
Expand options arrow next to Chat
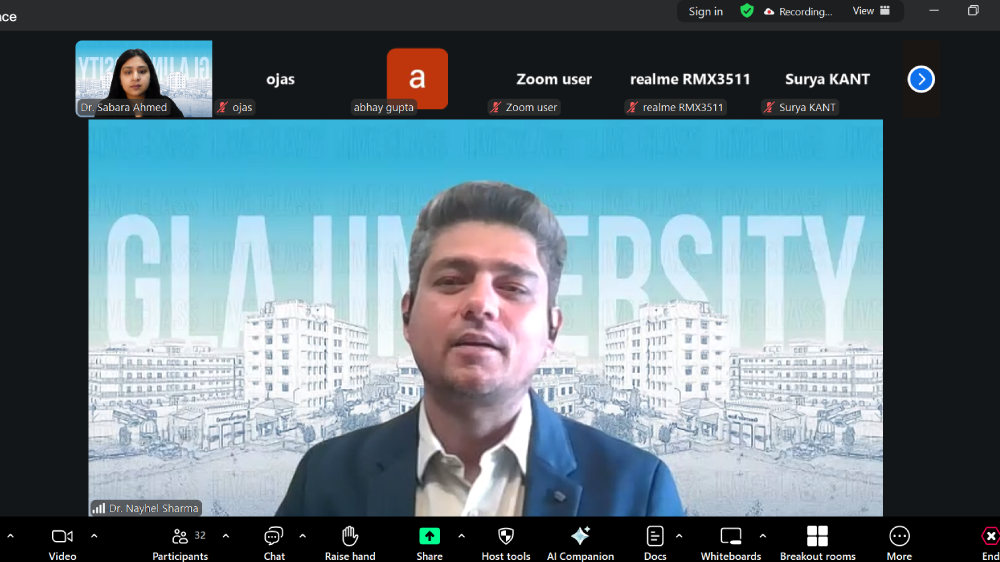(x=302, y=536)
